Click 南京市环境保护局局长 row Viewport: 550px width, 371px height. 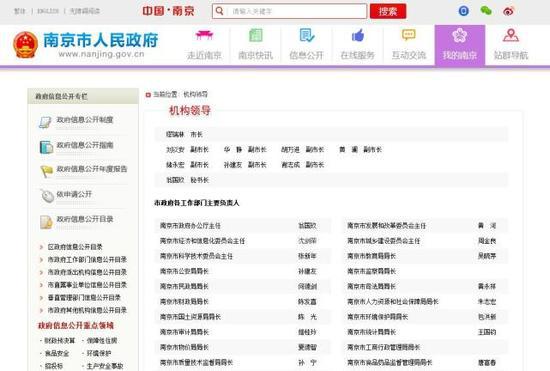[x=424, y=317]
